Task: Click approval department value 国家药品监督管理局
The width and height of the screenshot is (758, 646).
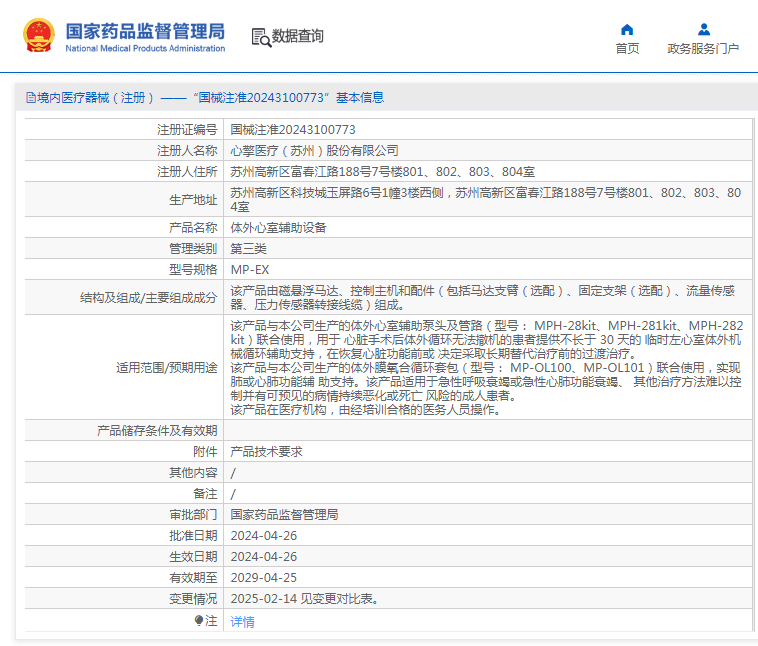Action: [284, 514]
